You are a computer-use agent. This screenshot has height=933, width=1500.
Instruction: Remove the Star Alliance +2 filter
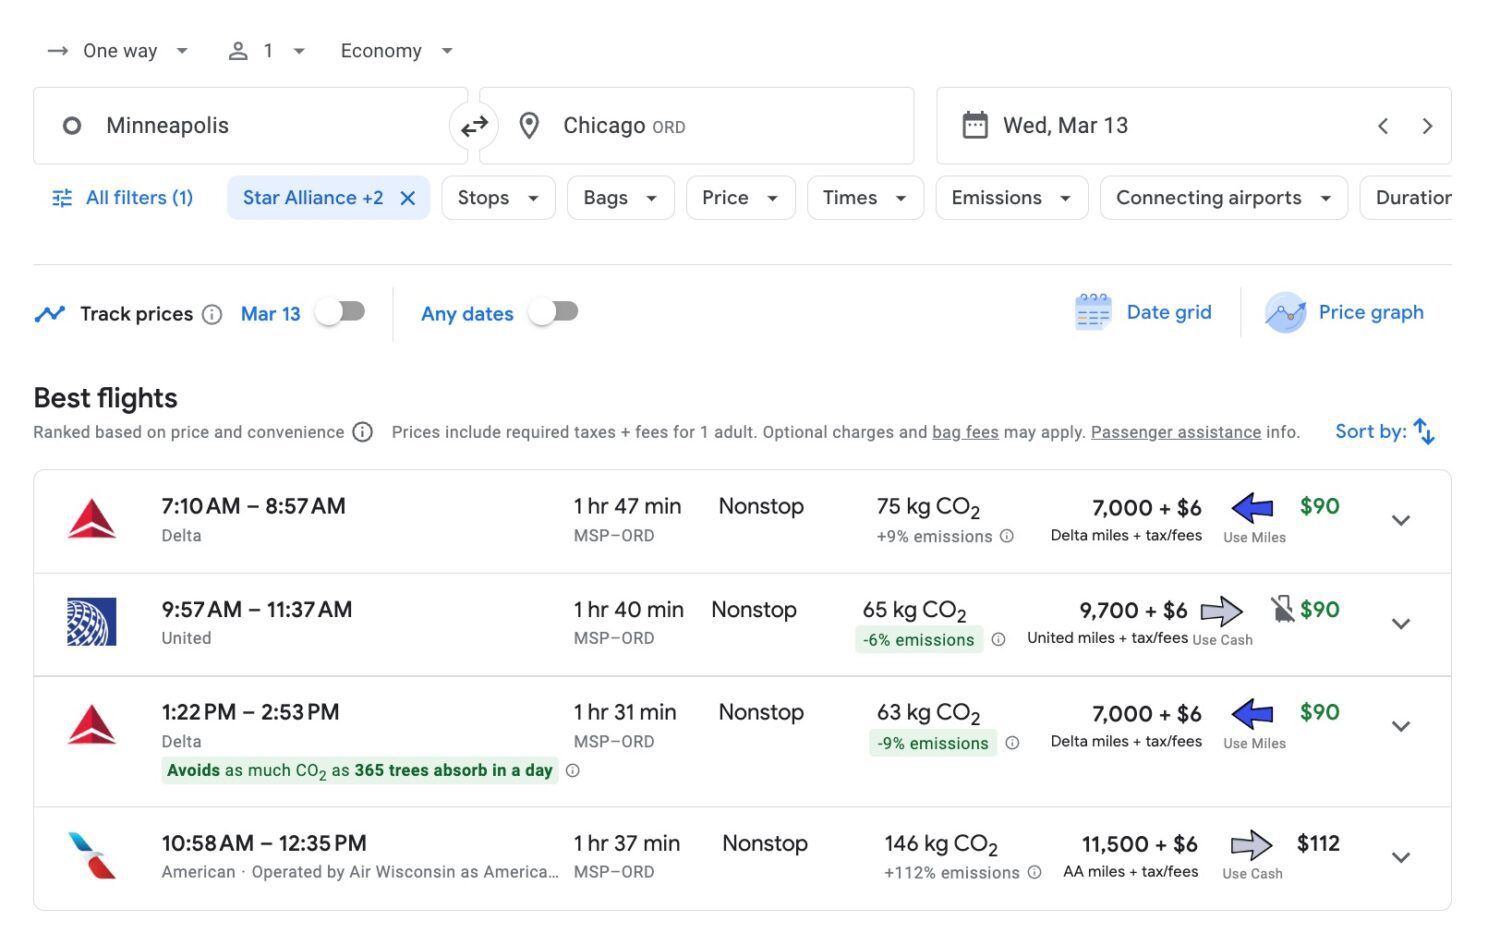coord(408,198)
